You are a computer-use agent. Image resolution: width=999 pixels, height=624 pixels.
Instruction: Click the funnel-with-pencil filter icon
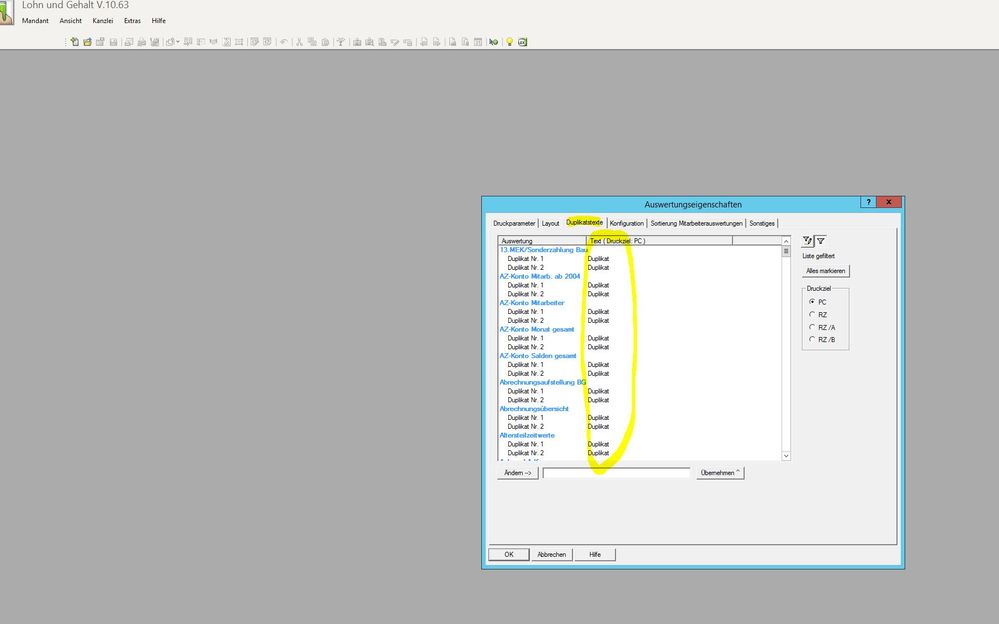click(x=808, y=241)
